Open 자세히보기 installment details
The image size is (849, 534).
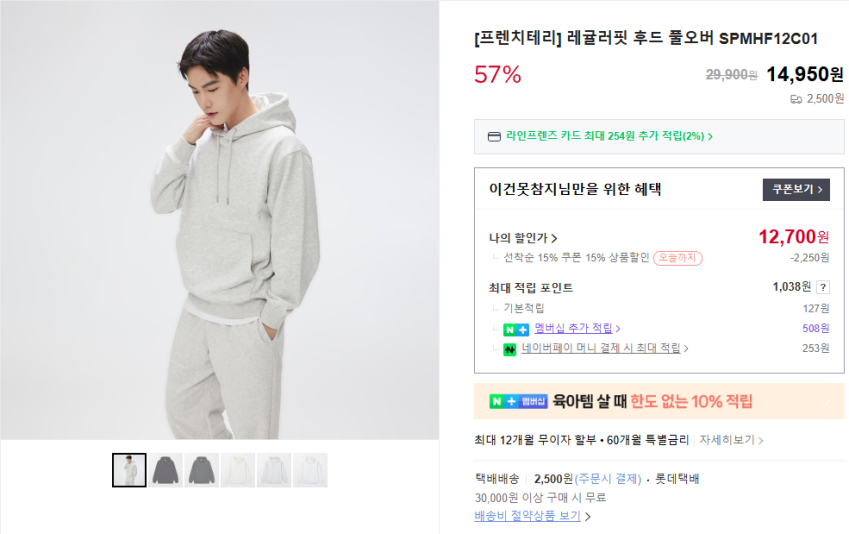pos(732,440)
